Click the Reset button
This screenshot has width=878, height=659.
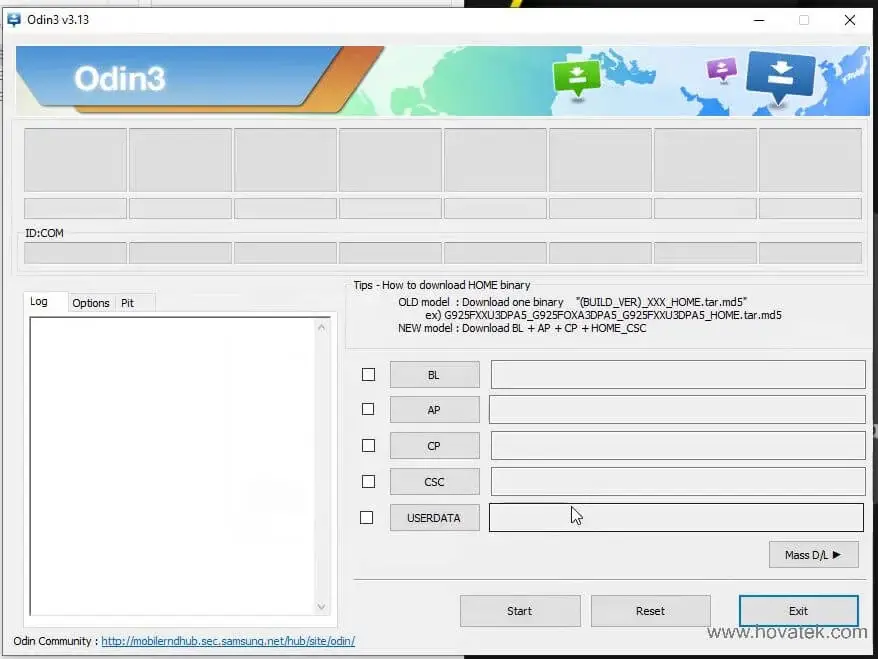(650, 610)
